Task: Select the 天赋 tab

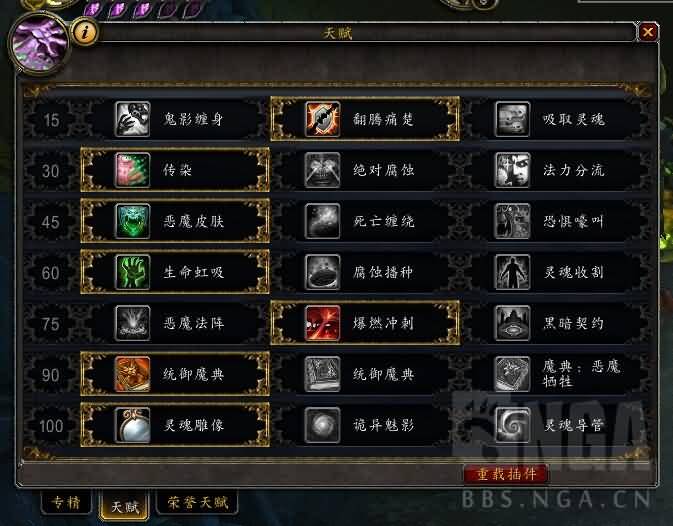Action: pos(124,506)
